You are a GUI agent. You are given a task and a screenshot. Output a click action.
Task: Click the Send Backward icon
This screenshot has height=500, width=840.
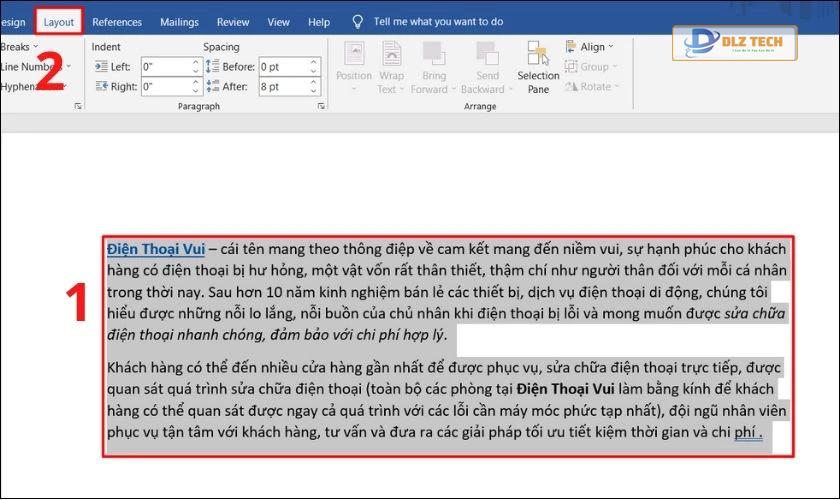pos(487,54)
